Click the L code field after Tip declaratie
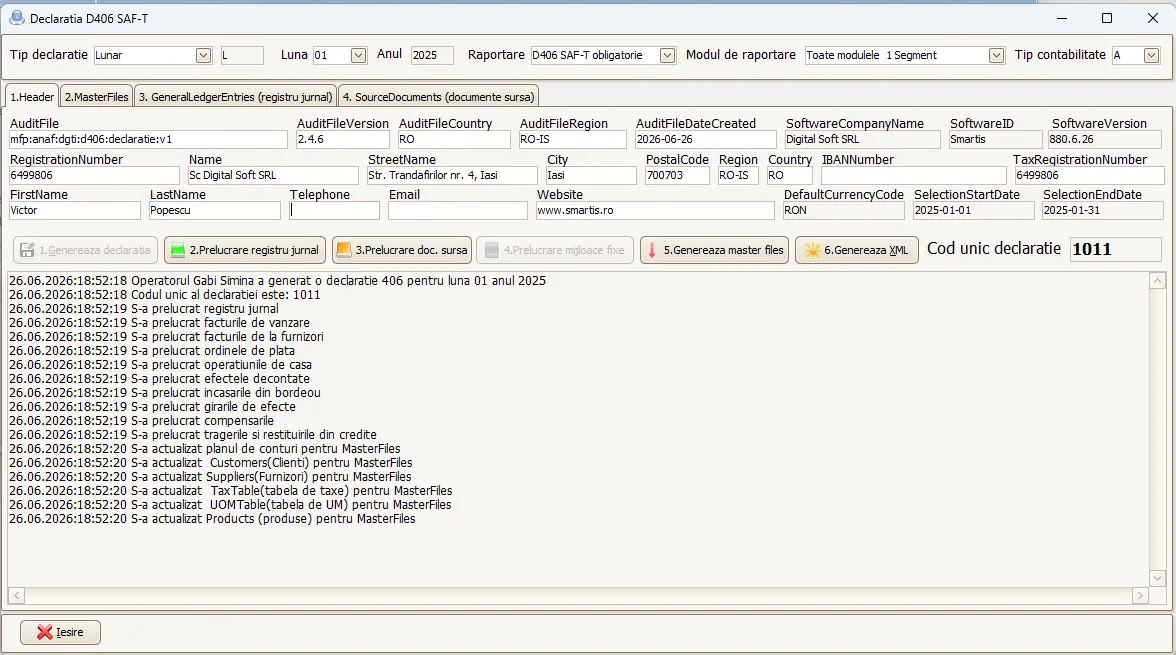The height and width of the screenshot is (655, 1176). (242, 56)
